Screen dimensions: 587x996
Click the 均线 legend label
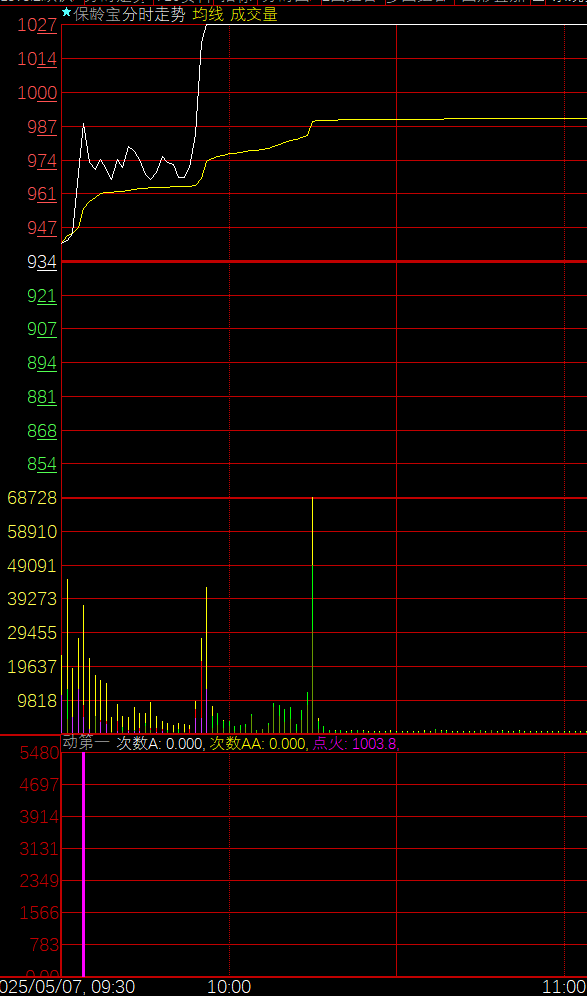[208, 15]
